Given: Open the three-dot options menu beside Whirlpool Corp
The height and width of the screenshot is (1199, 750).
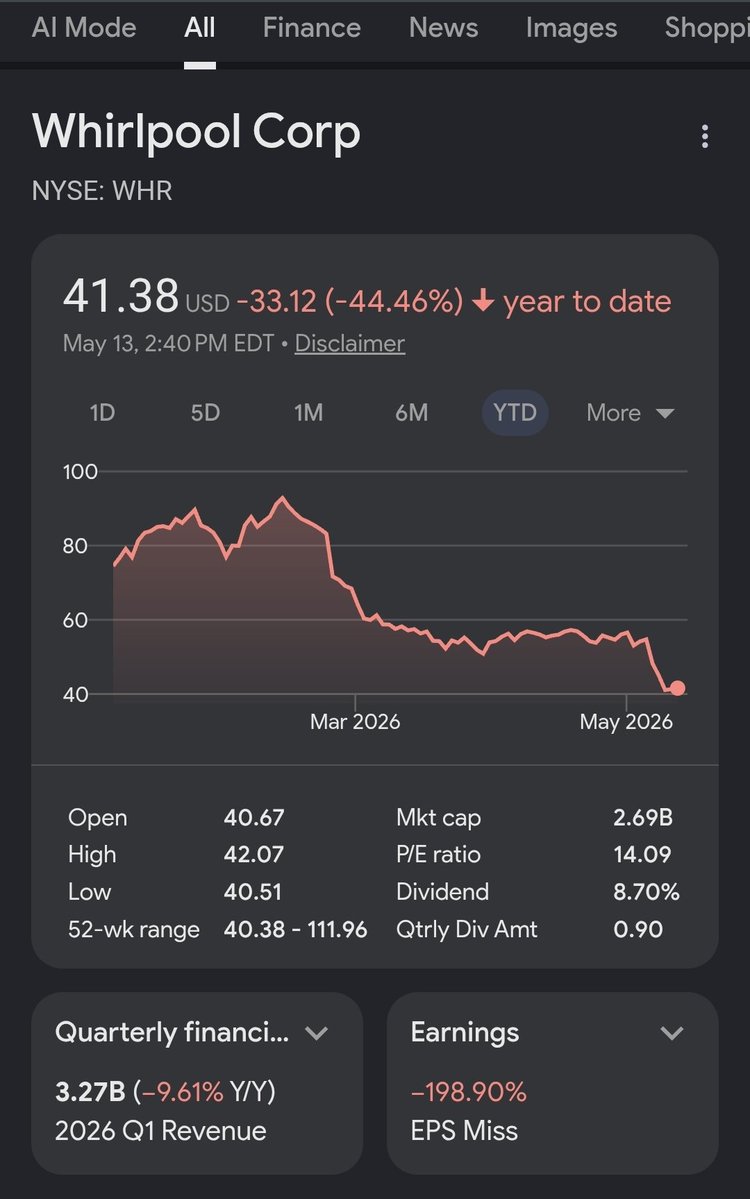Looking at the screenshot, I should pos(704,137).
